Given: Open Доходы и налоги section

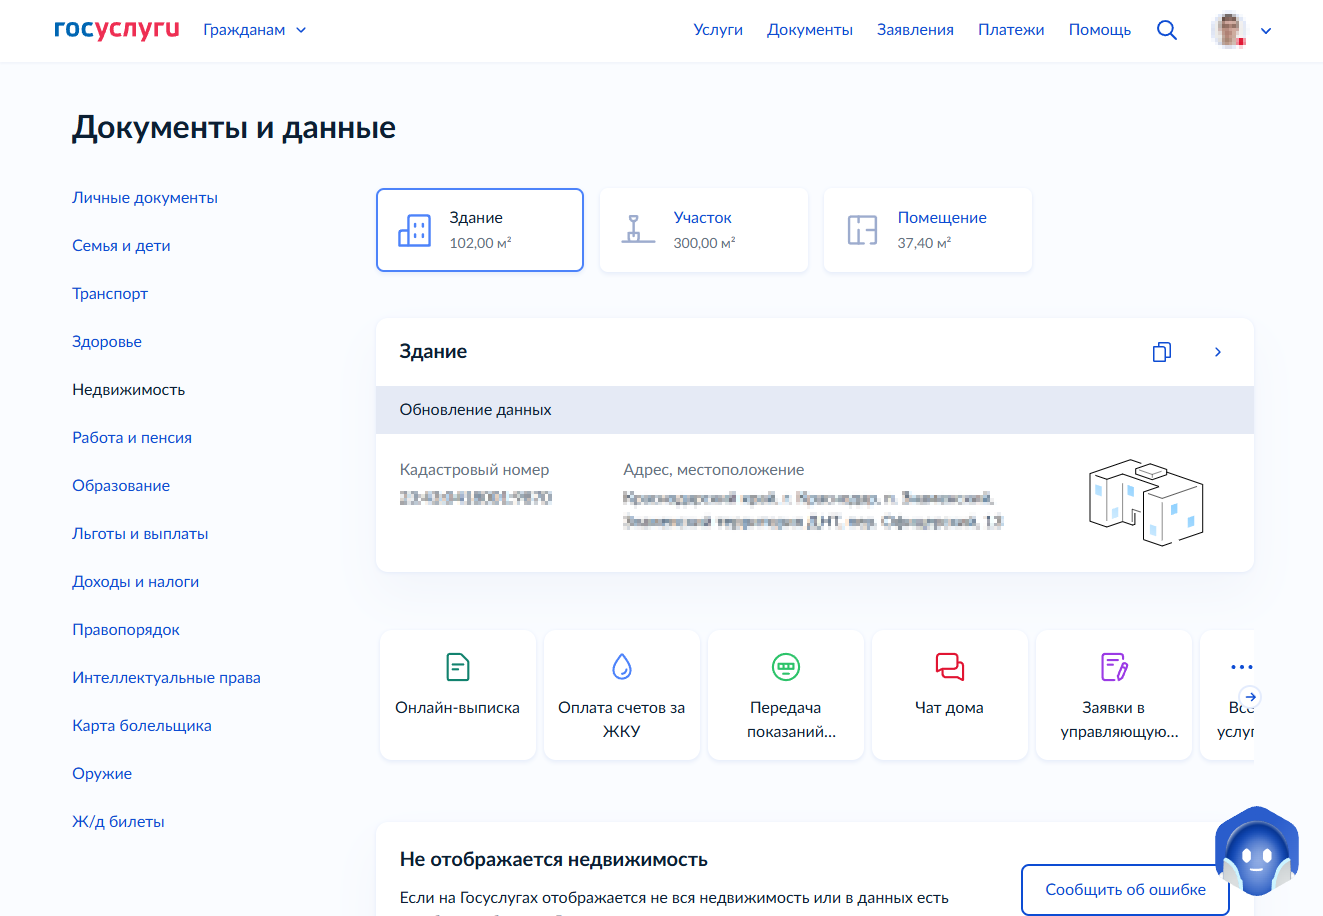Looking at the screenshot, I should 136,582.
